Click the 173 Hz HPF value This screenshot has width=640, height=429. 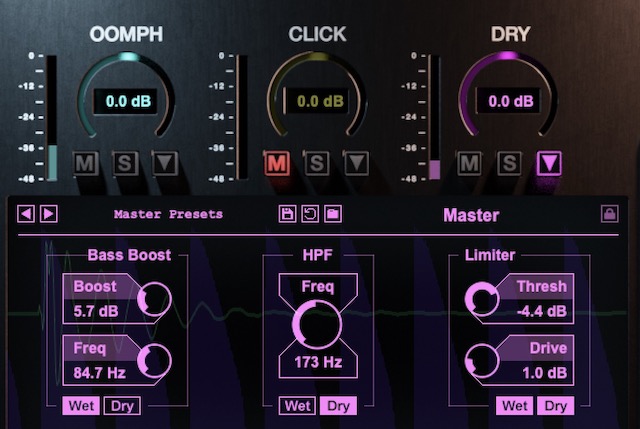coord(318,362)
